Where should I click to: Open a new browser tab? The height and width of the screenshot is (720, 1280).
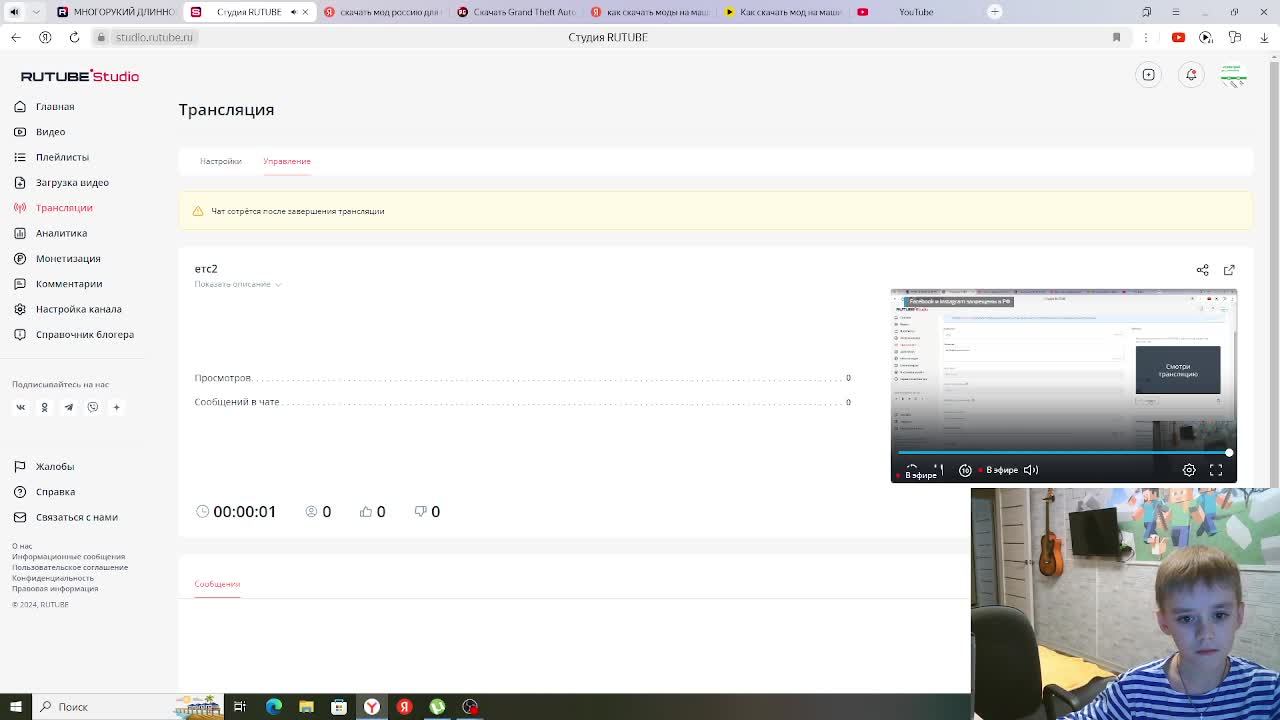point(995,12)
